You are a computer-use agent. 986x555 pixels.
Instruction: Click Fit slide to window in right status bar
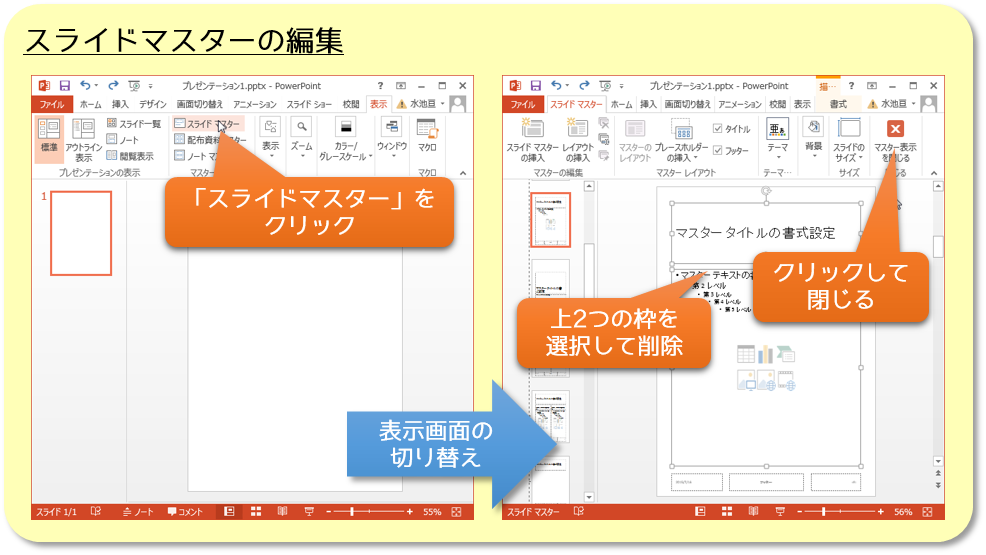click(x=927, y=512)
